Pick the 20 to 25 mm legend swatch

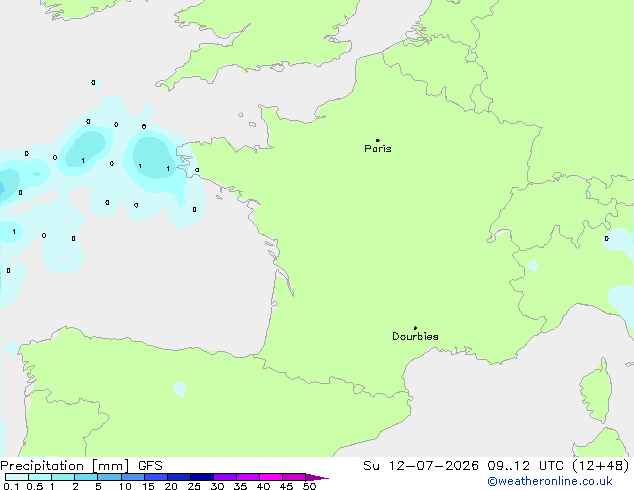(x=178, y=477)
